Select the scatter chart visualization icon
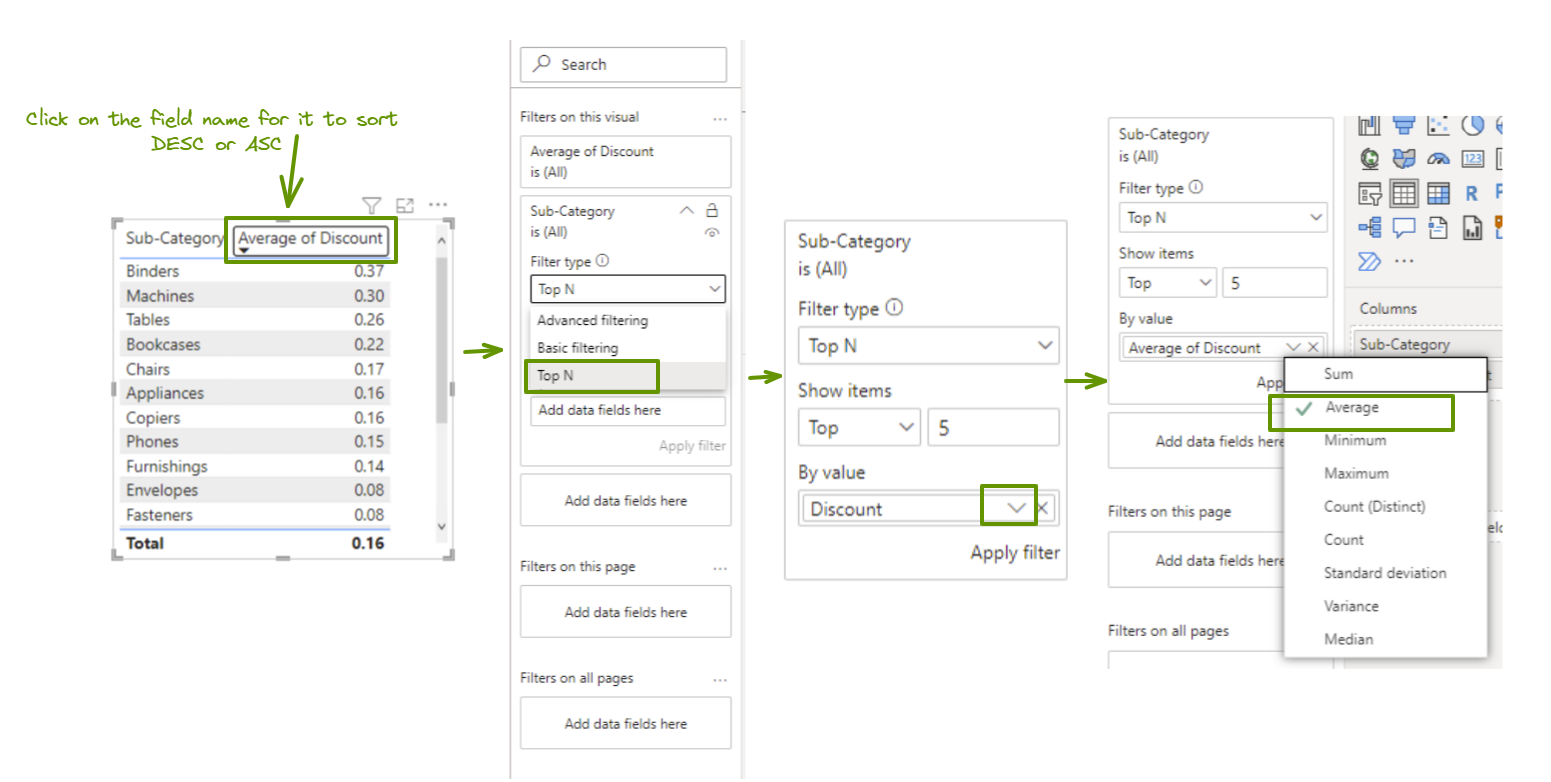This screenshot has width=1551, height=782. [x=1438, y=124]
